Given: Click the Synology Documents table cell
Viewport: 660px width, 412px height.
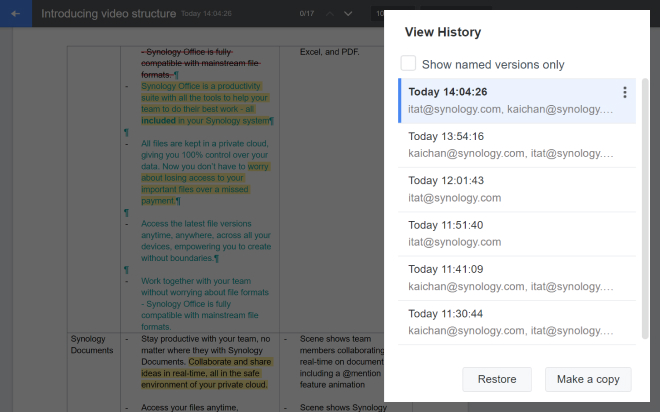Looking at the screenshot, I should coord(93,345).
